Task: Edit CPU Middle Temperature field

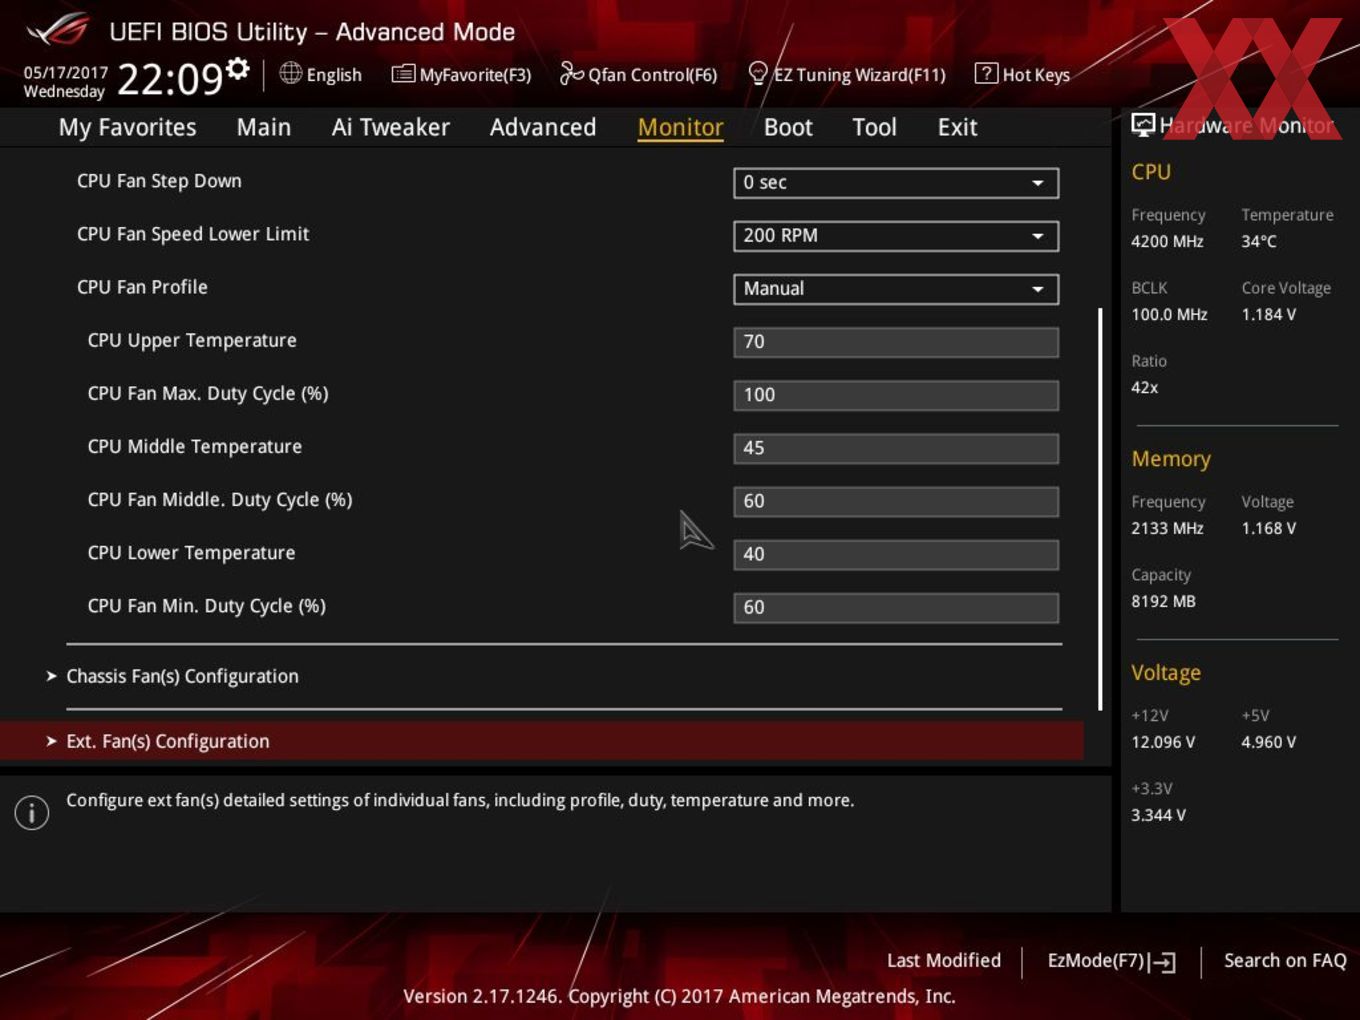Action: coord(896,448)
